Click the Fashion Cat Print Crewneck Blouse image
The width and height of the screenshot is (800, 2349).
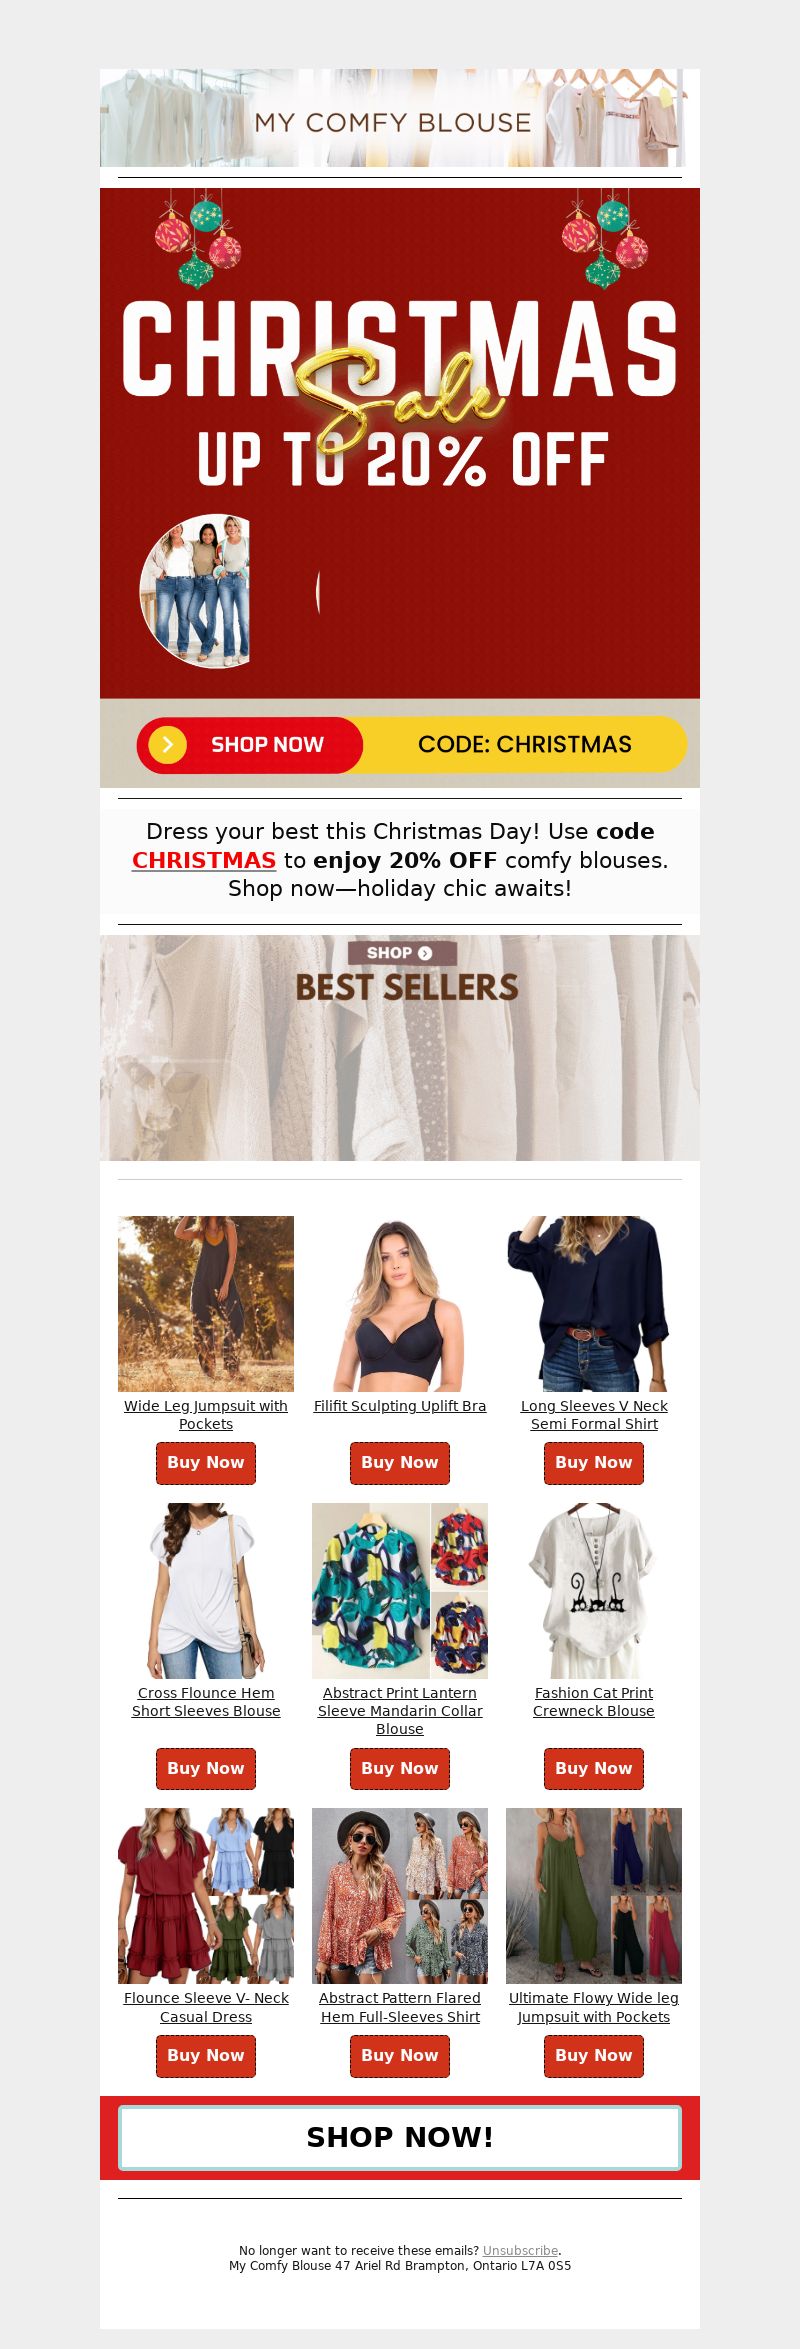coord(594,1591)
